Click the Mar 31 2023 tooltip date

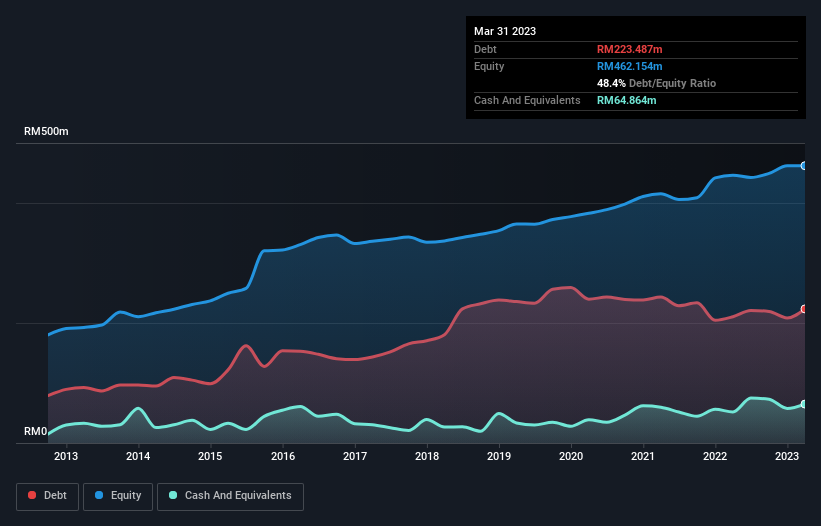pos(505,31)
